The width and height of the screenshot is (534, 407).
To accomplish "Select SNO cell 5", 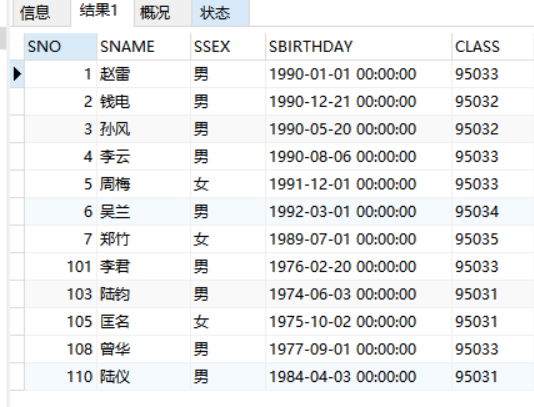I will pyautogui.click(x=61, y=184).
